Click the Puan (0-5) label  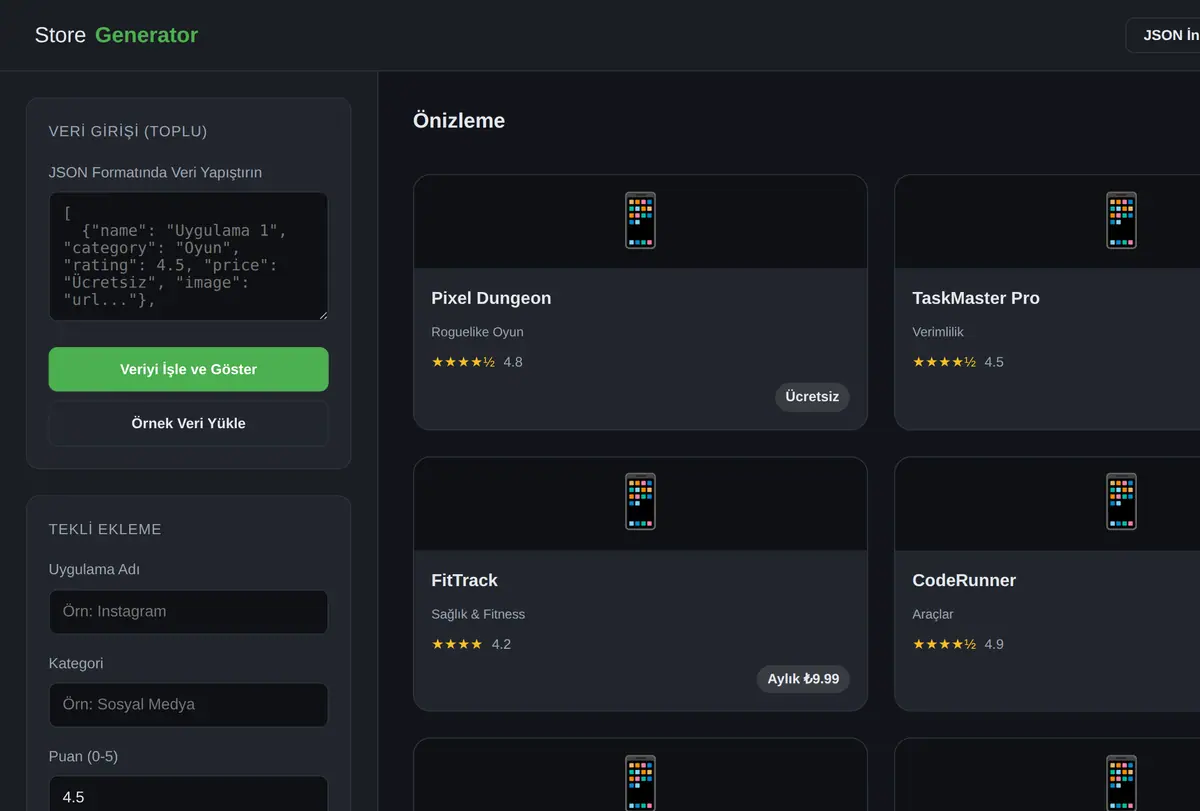click(83, 756)
